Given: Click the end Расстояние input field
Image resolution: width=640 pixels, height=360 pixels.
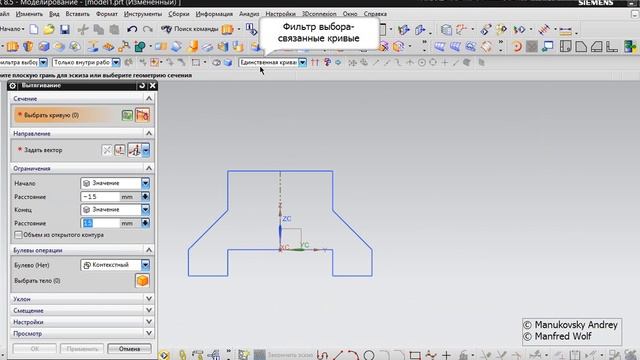Looking at the screenshot, I should click(x=100, y=223).
